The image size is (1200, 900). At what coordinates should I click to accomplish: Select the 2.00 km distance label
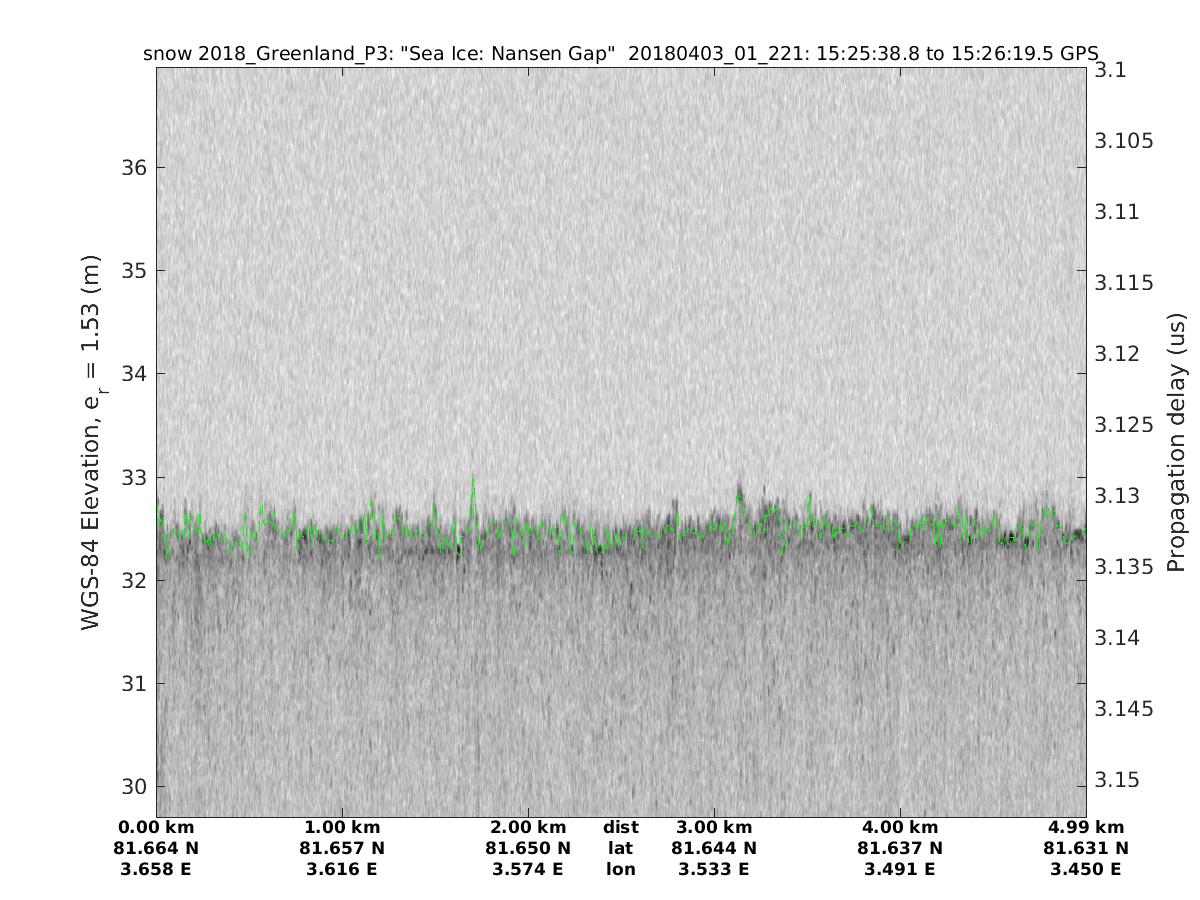528,827
